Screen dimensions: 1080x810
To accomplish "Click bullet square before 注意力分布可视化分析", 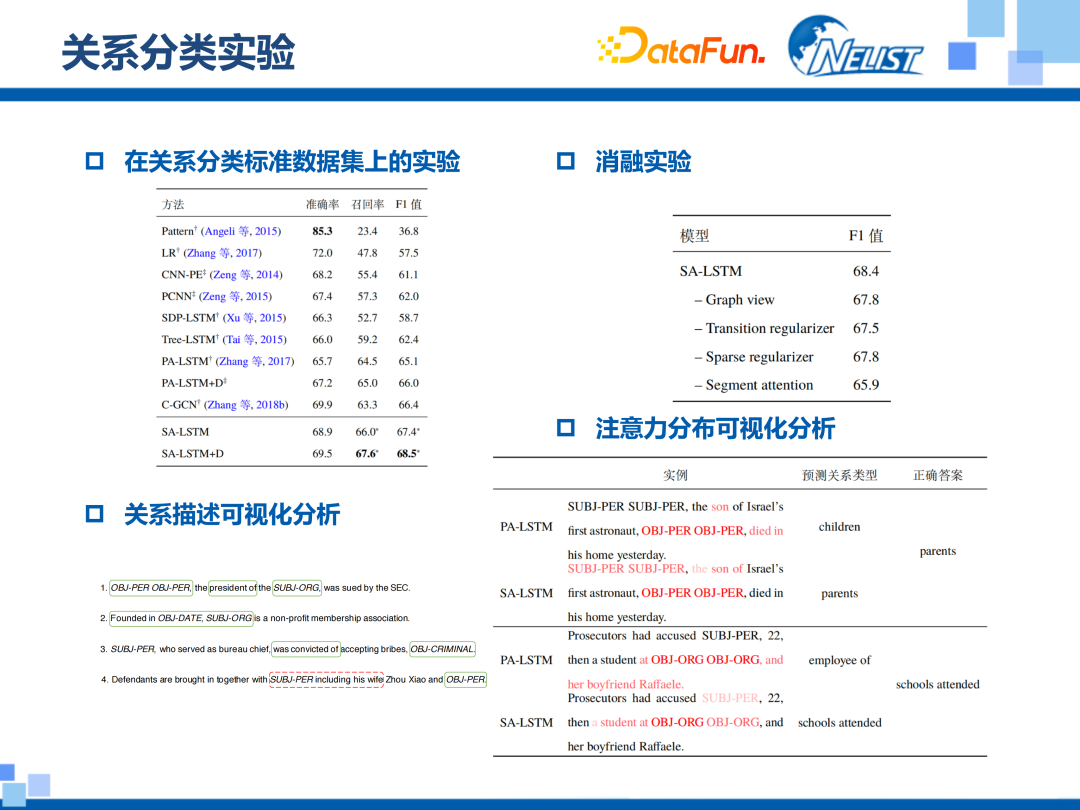I will [565, 428].
